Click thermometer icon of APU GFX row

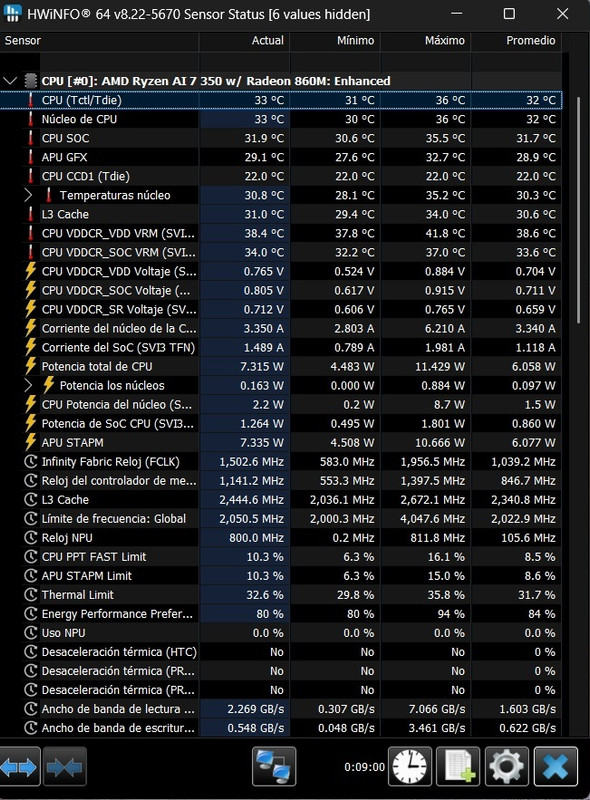31,157
